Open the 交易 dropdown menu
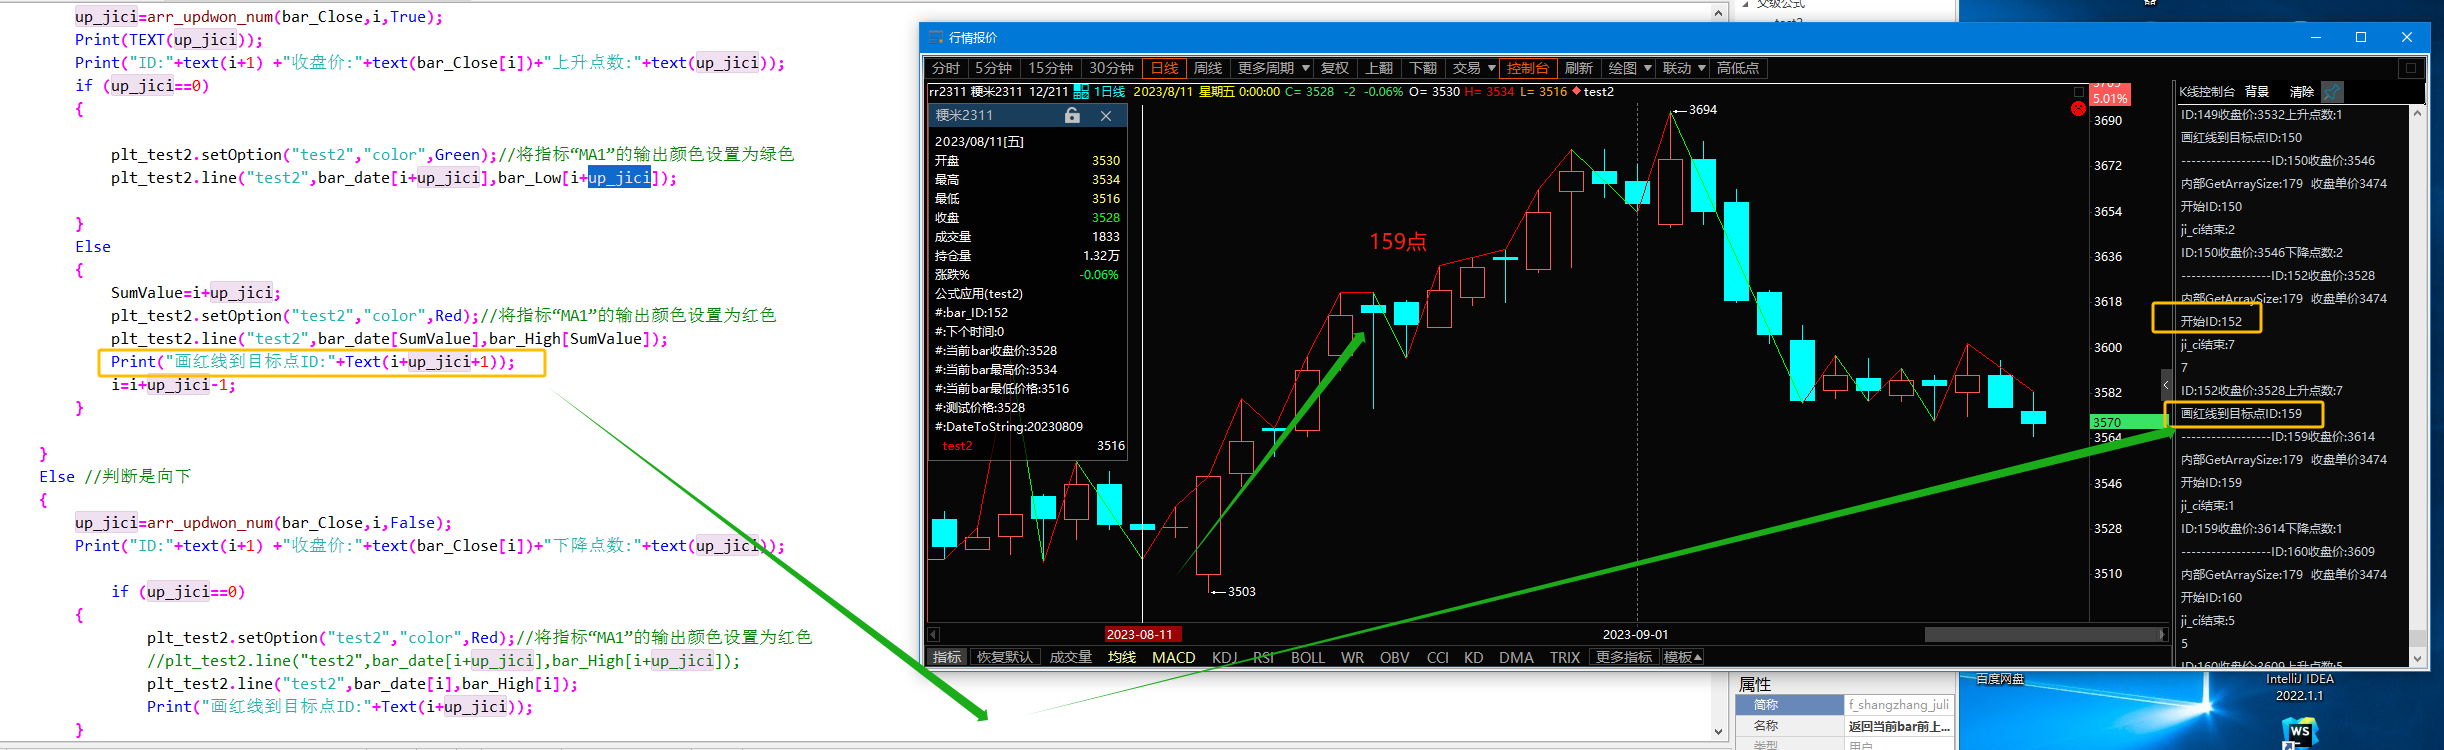Image resolution: width=2444 pixels, height=750 pixels. coord(1474,68)
